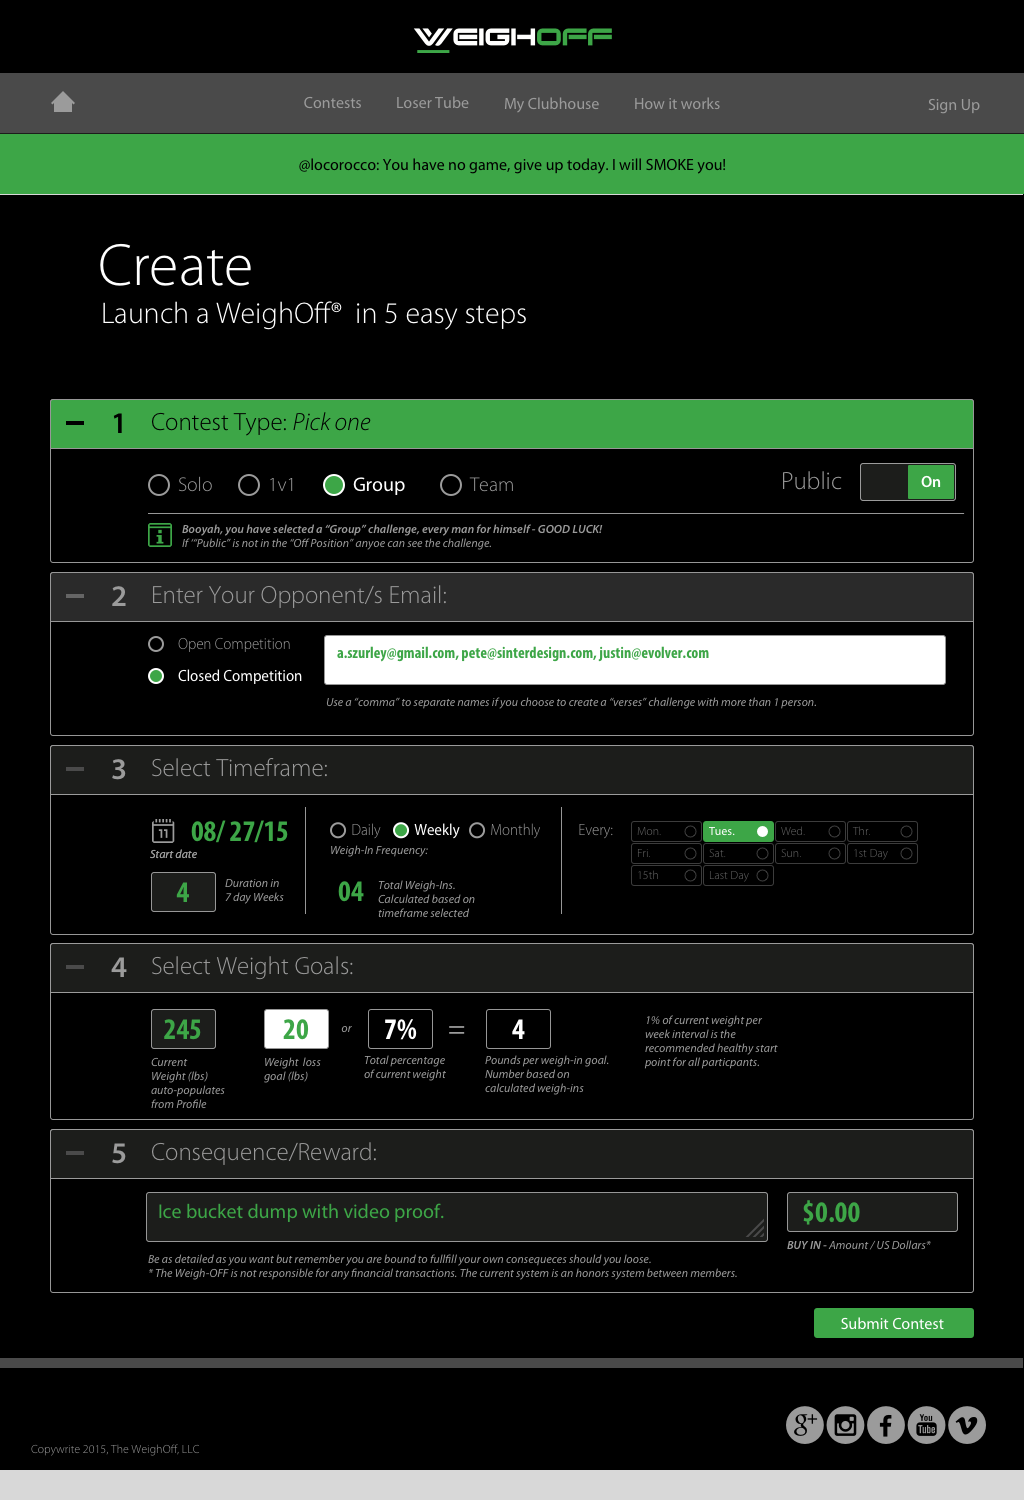1024x1500 pixels.
Task: Click the total weigh-ins value 04
Action: pyautogui.click(x=351, y=892)
